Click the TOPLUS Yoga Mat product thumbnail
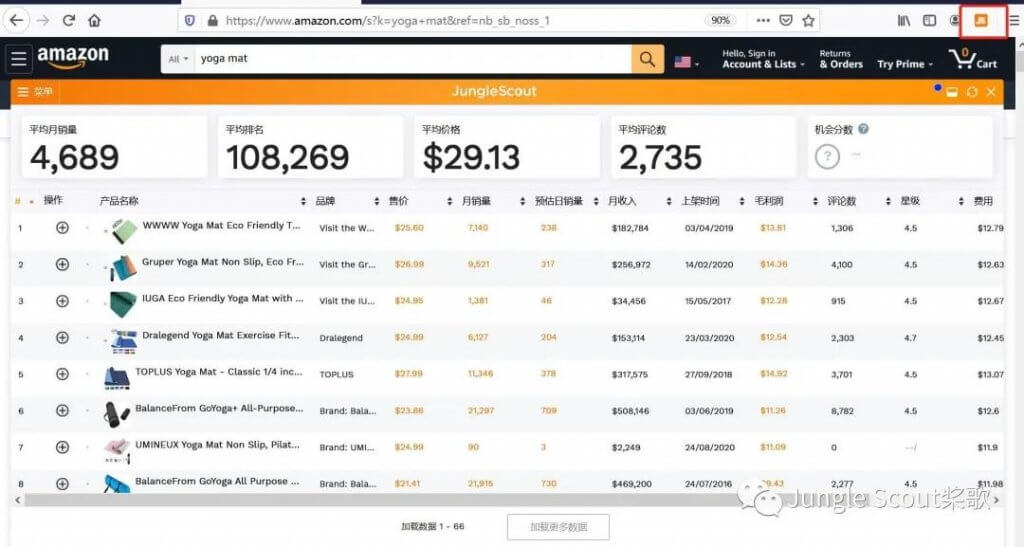This screenshot has width=1024, height=547. click(118, 377)
